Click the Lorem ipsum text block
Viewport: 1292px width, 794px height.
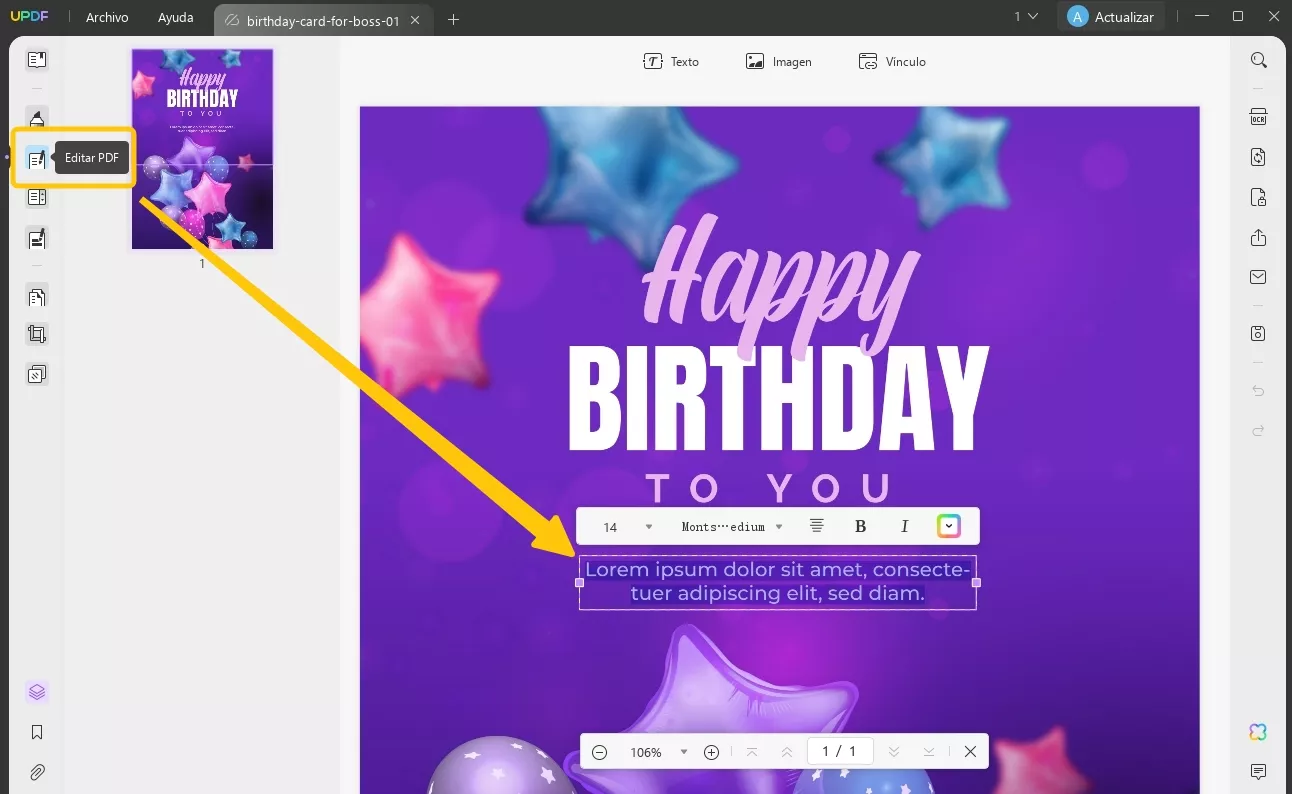777,582
